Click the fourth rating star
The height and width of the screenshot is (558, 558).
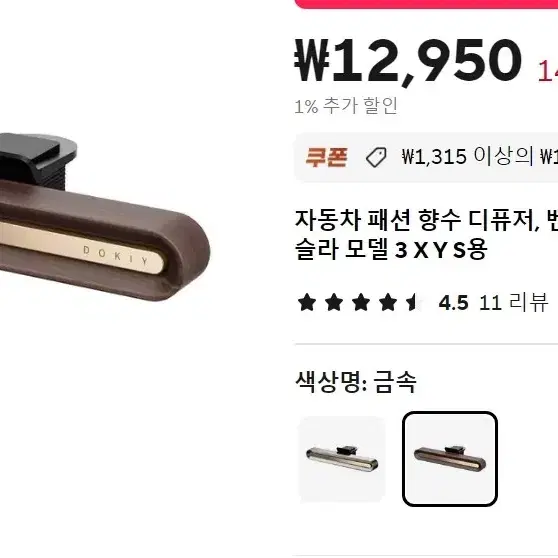click(x=388, y=303)
